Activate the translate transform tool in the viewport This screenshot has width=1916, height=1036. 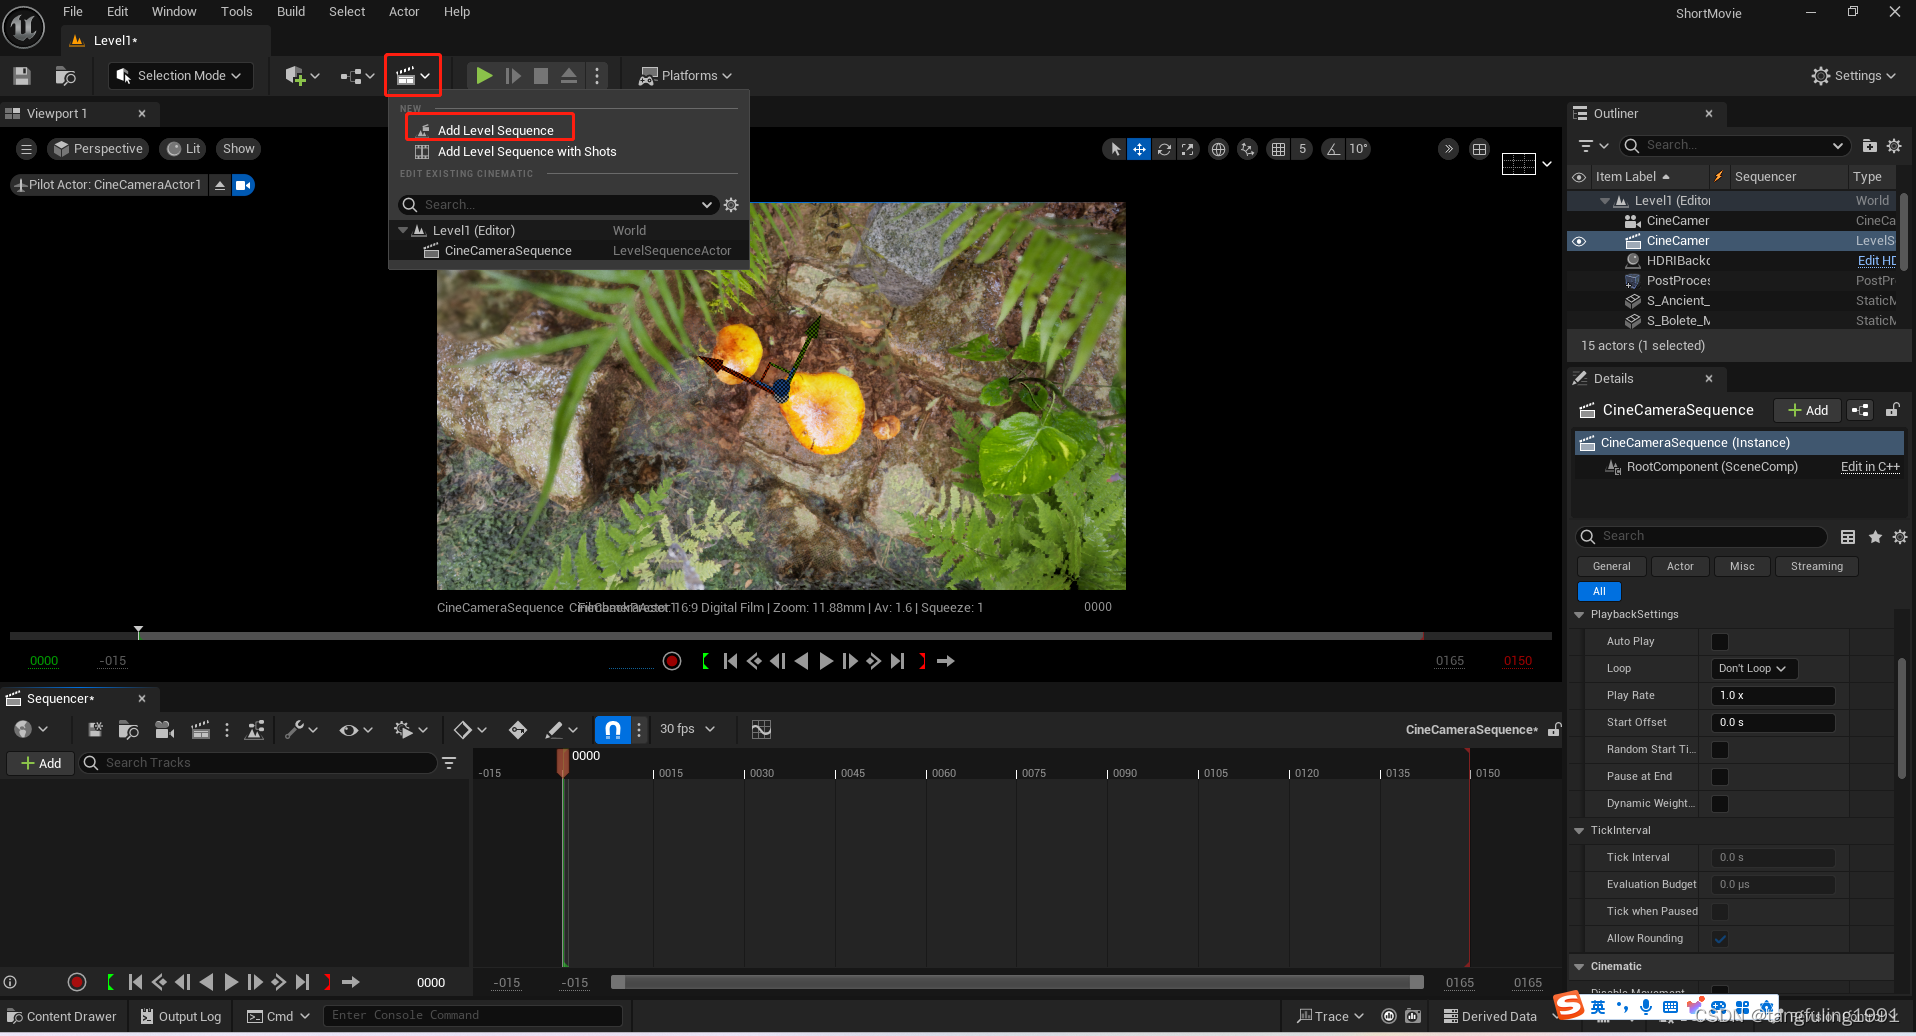pos(1139,149)
